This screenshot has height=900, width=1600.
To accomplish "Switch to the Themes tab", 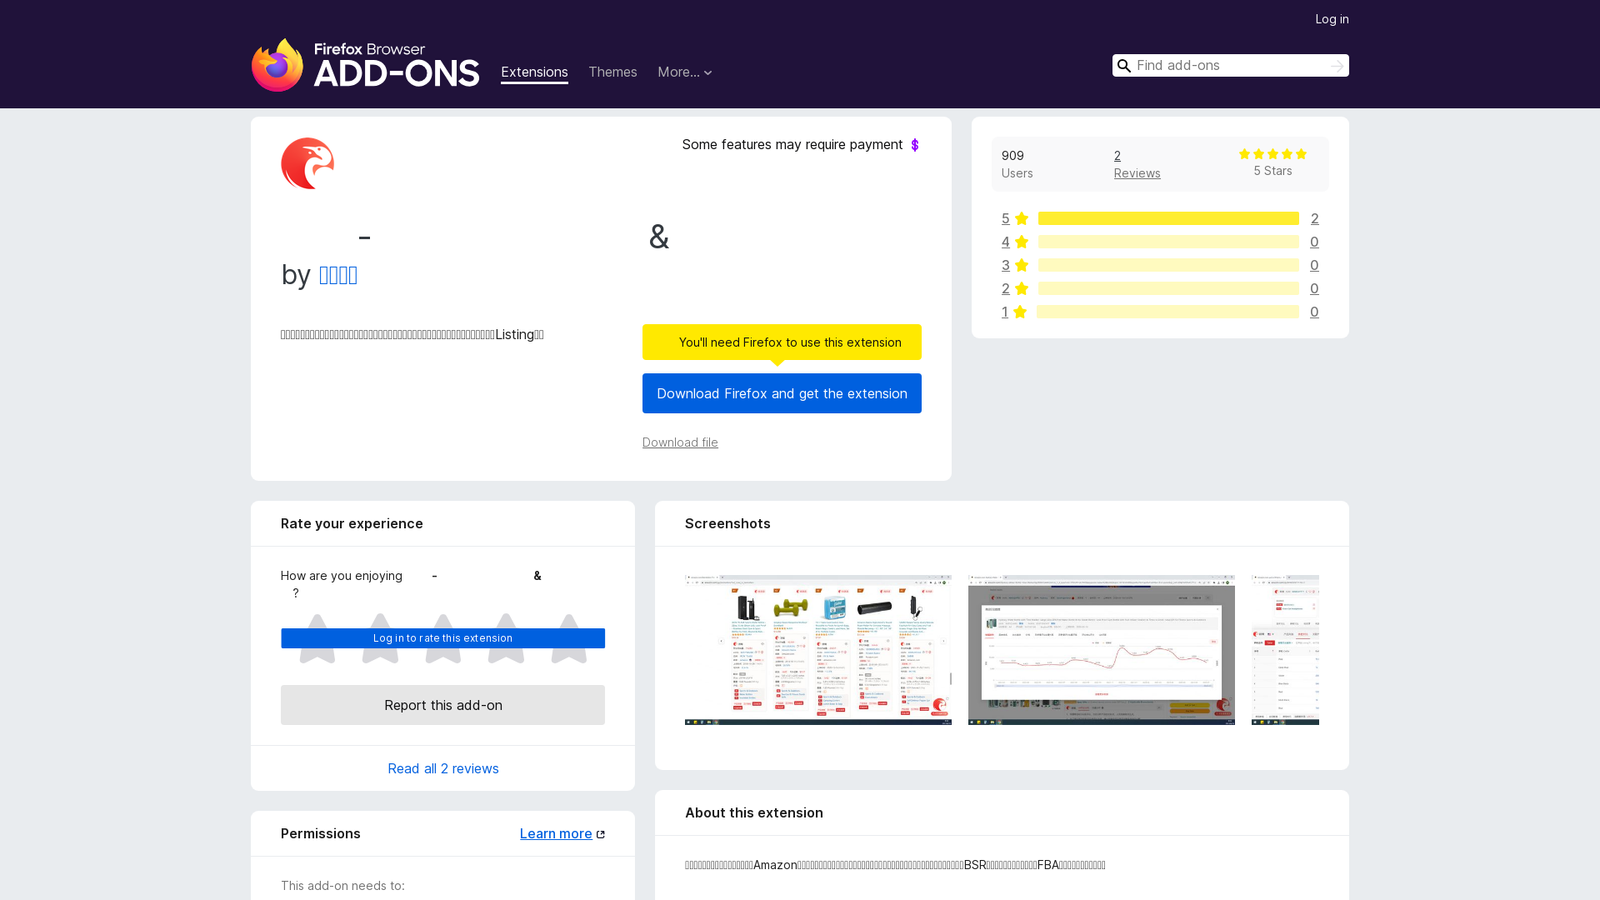I will pos(612,72).
